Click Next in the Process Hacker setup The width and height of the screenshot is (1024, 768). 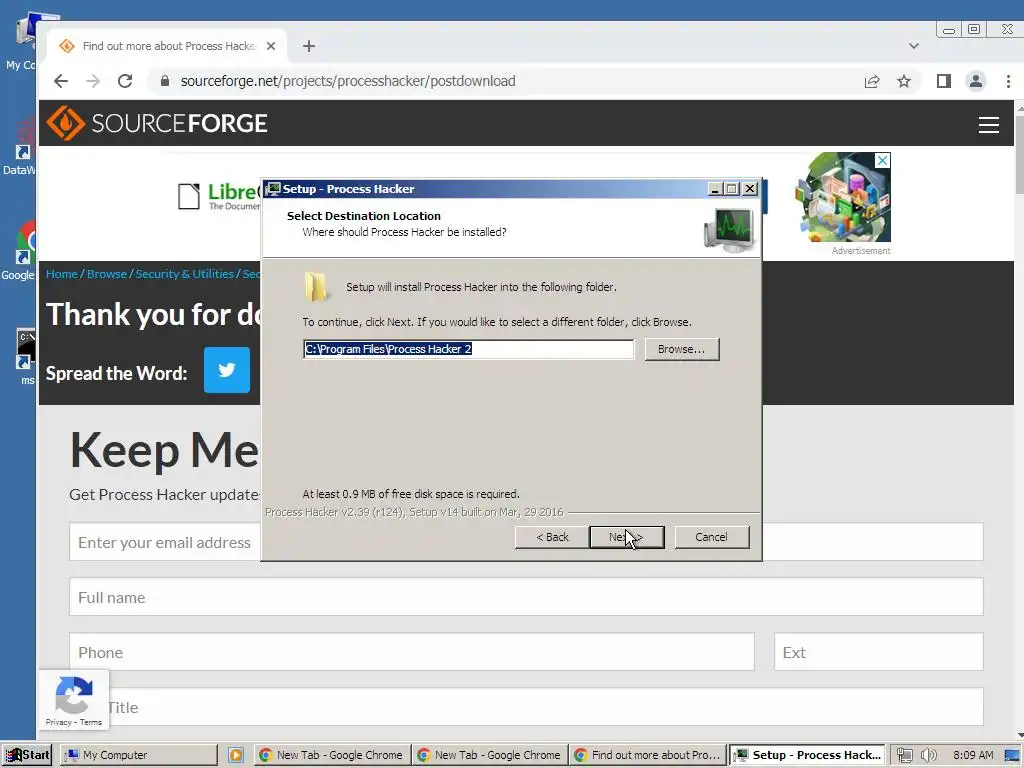point(627,537)
